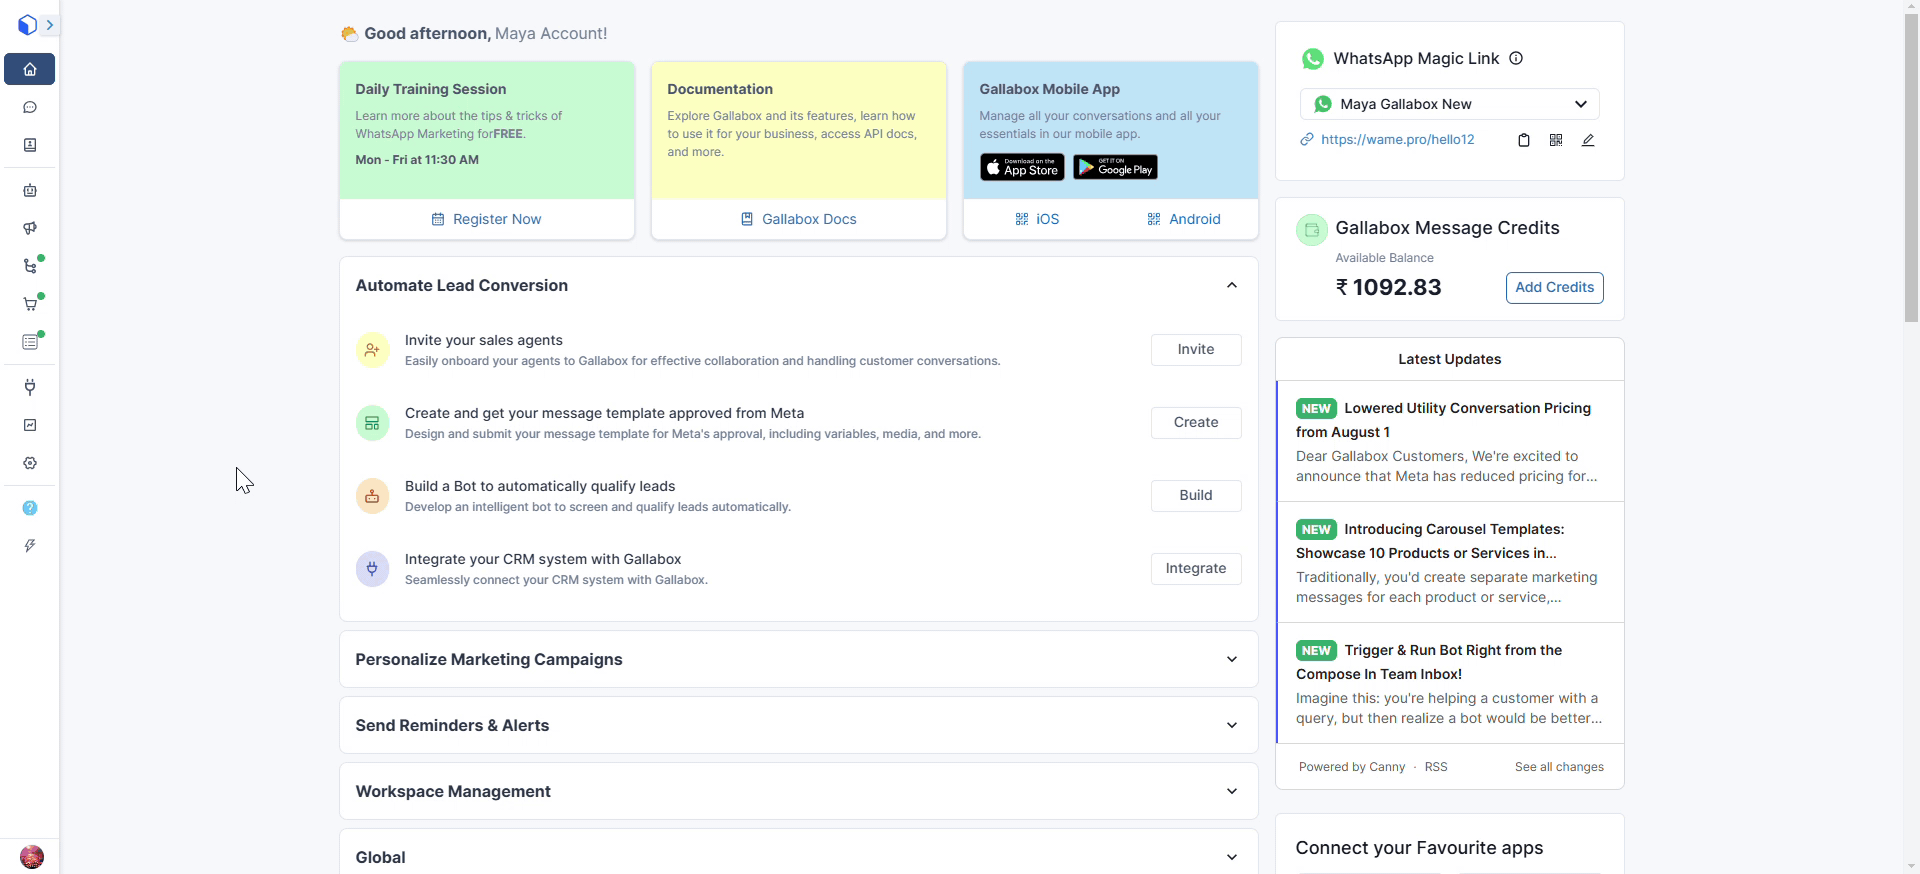This screenshot has width=1920, height=874.
Task: Open the gear settings icon in sidebar
Action: [x=30, y=463]
